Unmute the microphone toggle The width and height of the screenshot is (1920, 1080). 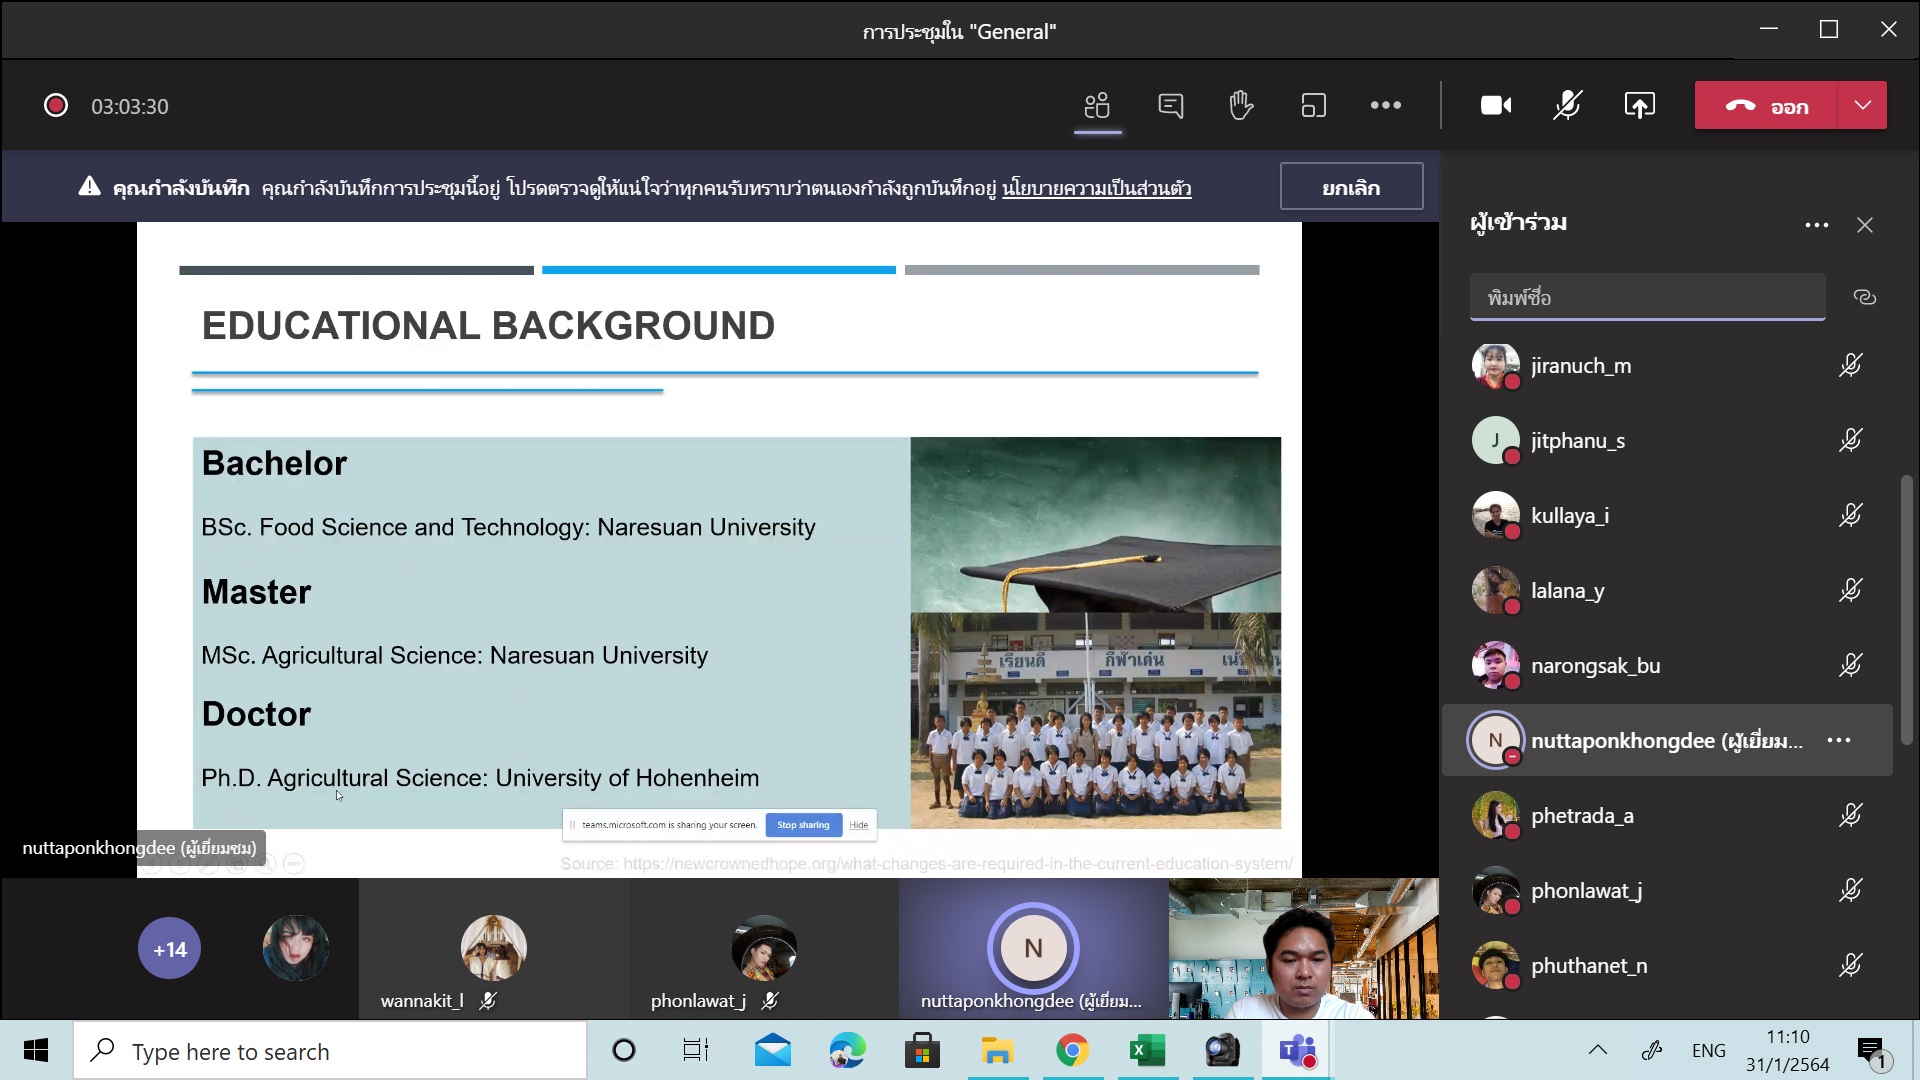click(x=1567, y=105)
